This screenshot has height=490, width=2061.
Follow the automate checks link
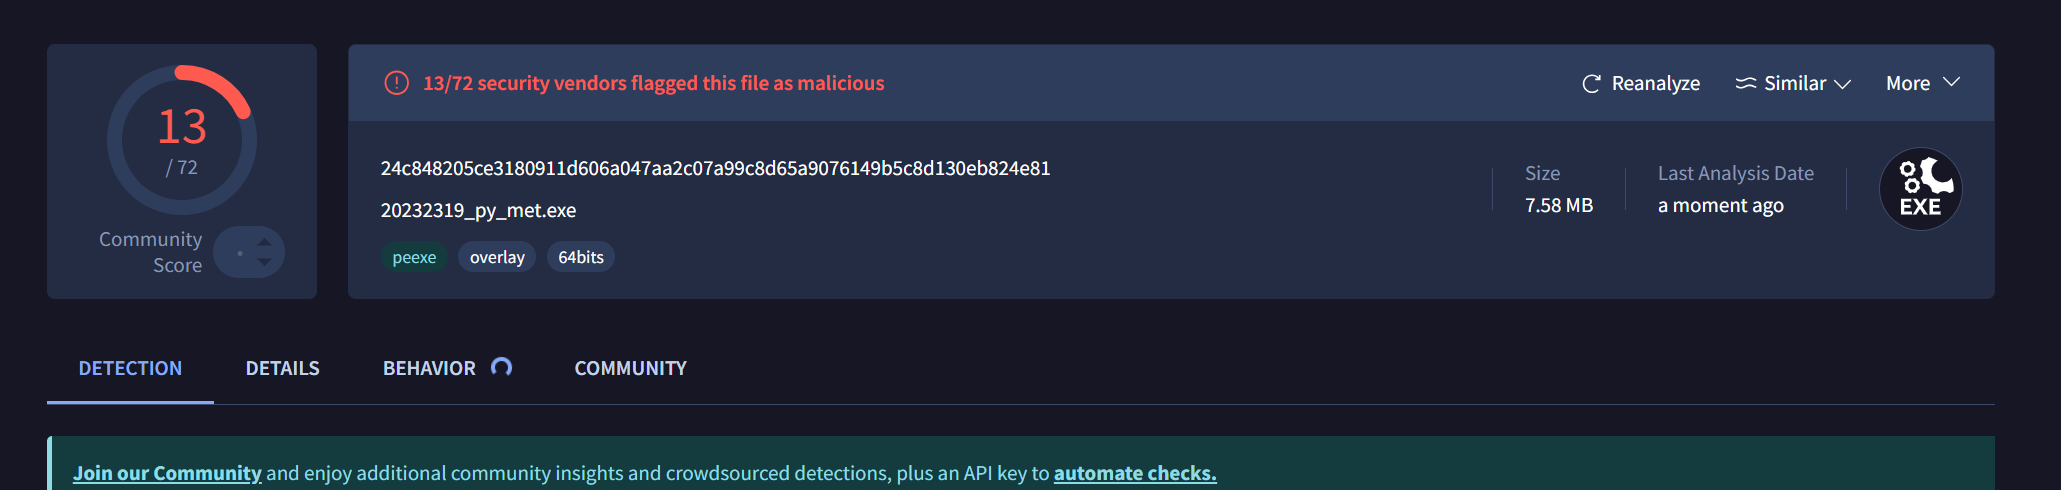(x=1134, y=473)
